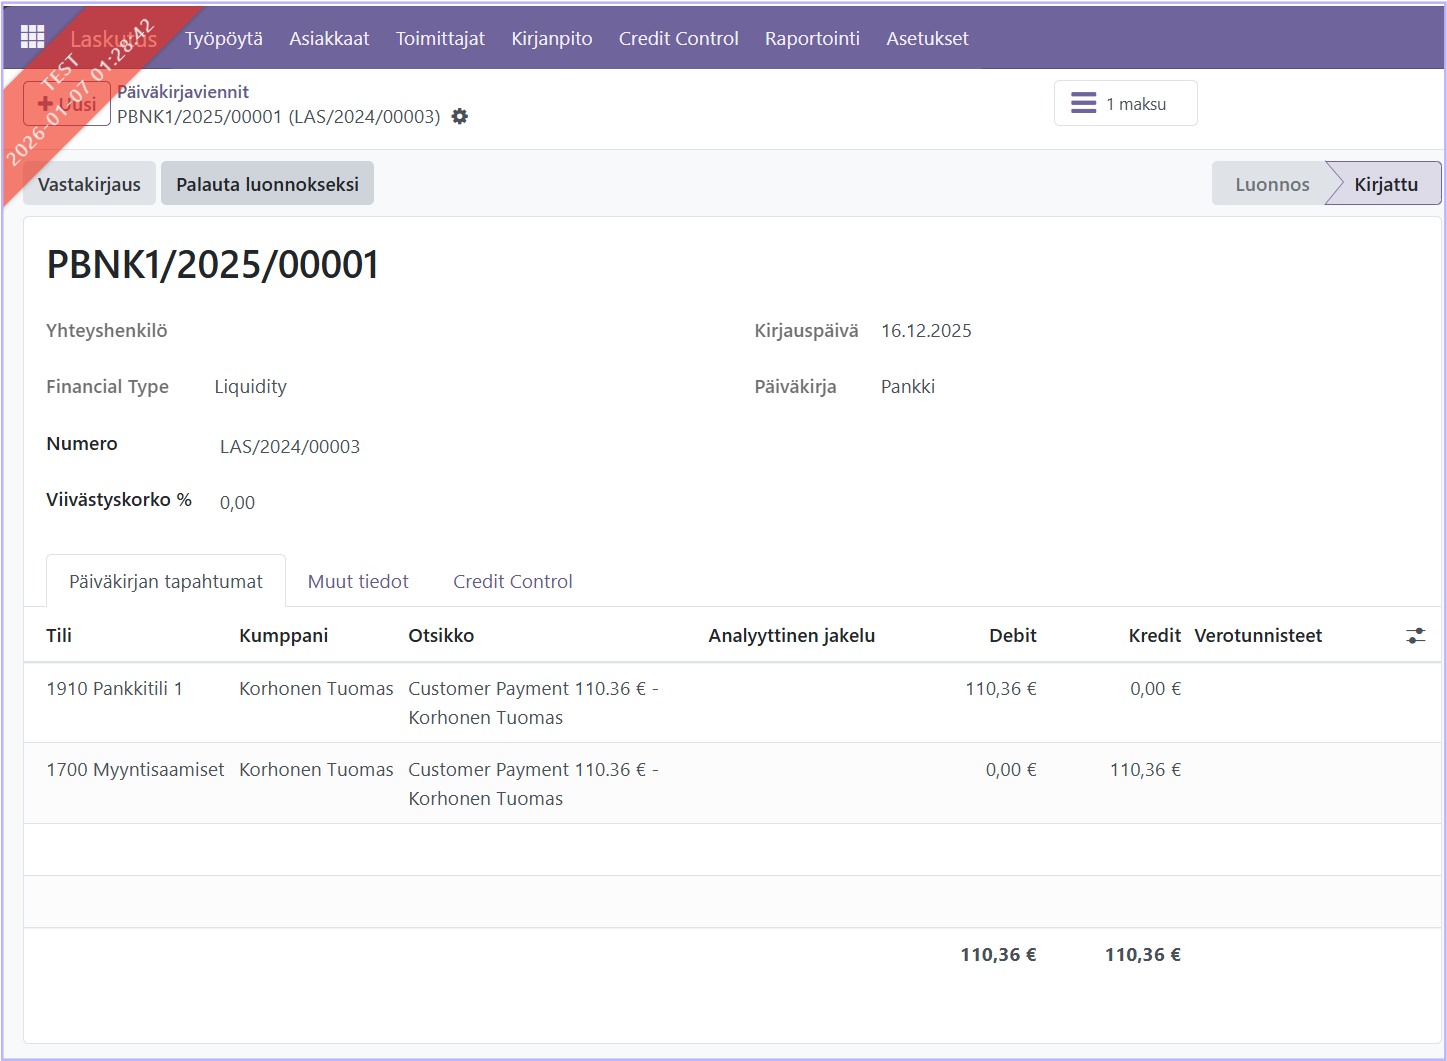The height and width of the screenshot is (1061, 1447).
Task: Expand the Kirjanpito menu
Action: [x=551, y=39]
